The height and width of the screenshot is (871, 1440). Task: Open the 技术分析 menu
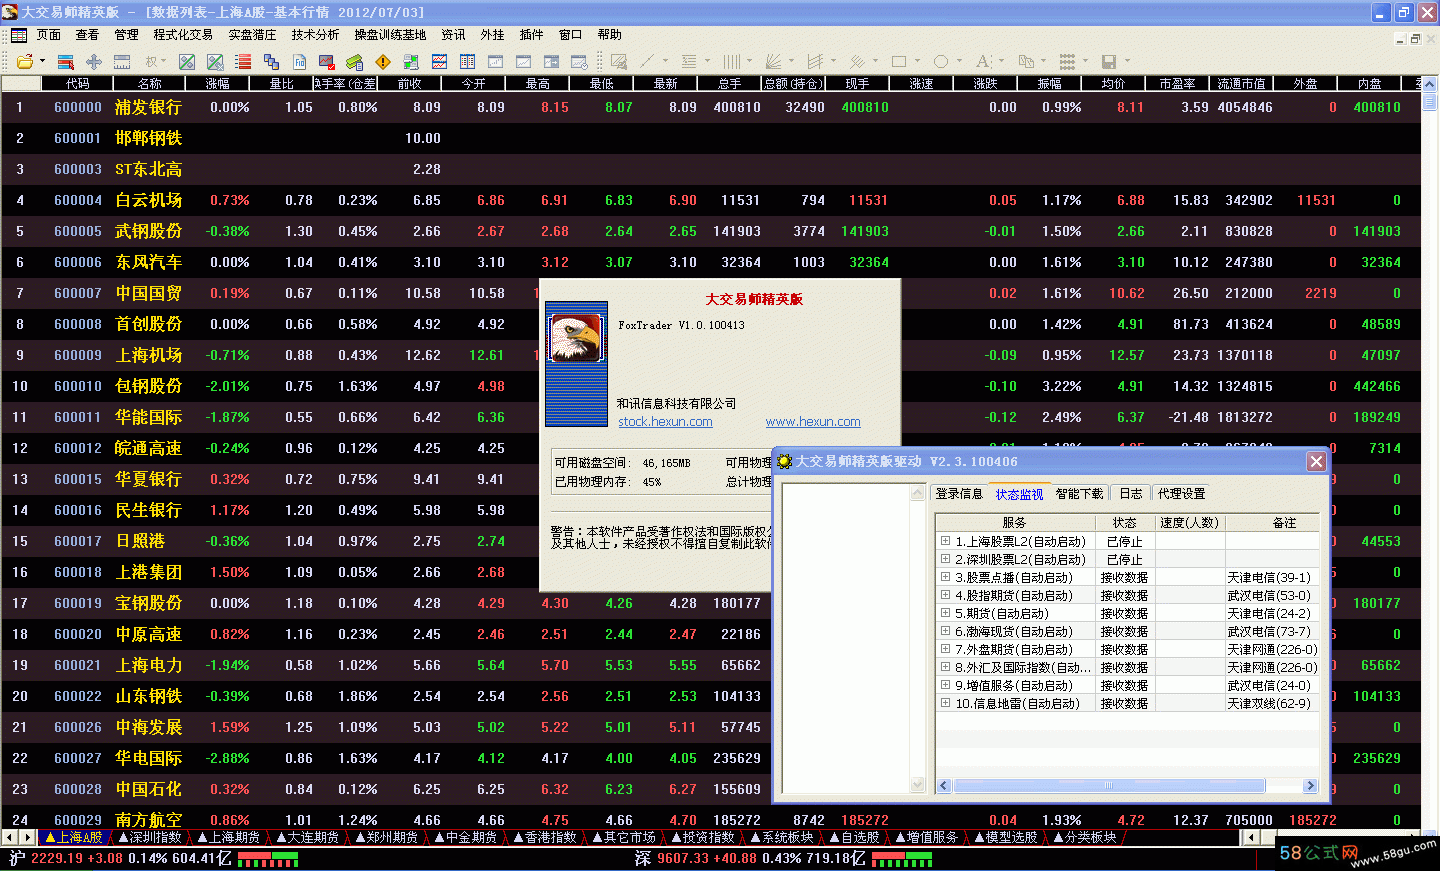click(x=315, y=35)
